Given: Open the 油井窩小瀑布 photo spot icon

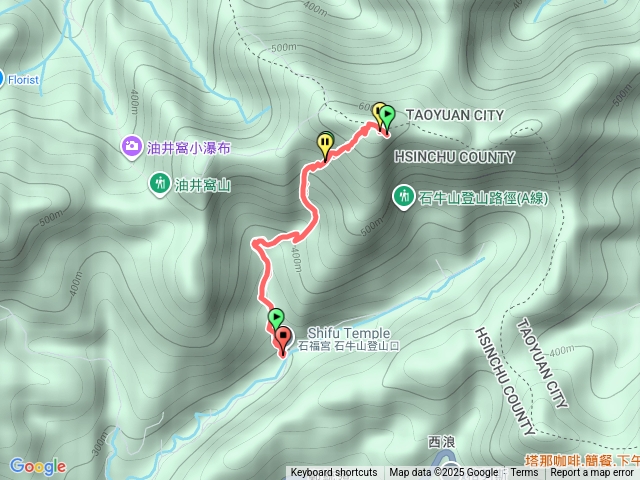Looking at the screenshot, I should tap(131, 147).
